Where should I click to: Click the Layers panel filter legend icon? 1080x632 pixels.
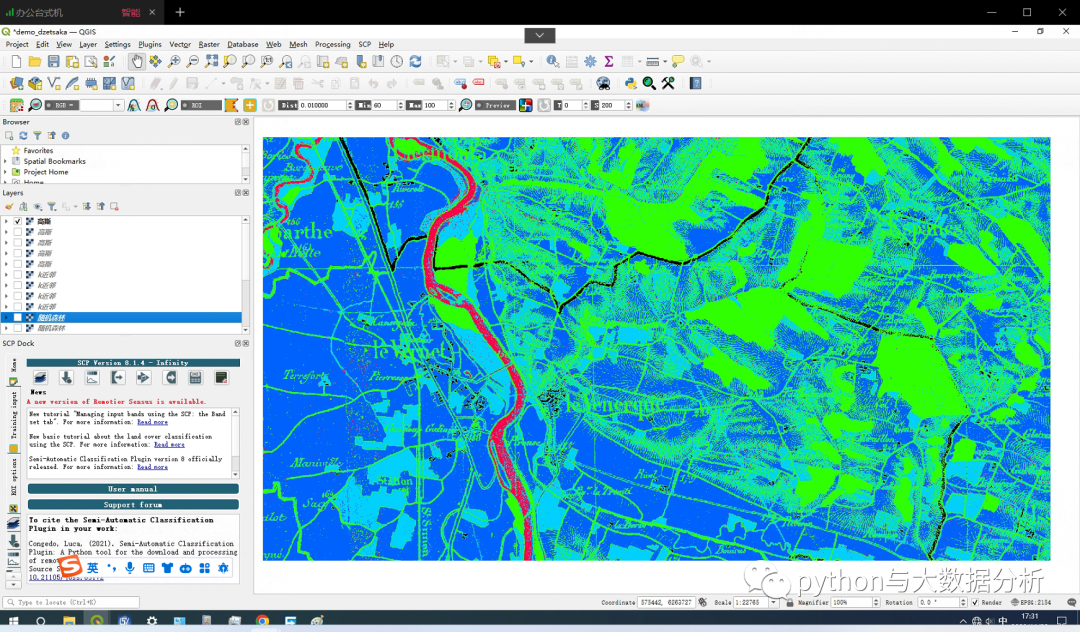click(x=52, y=207)
